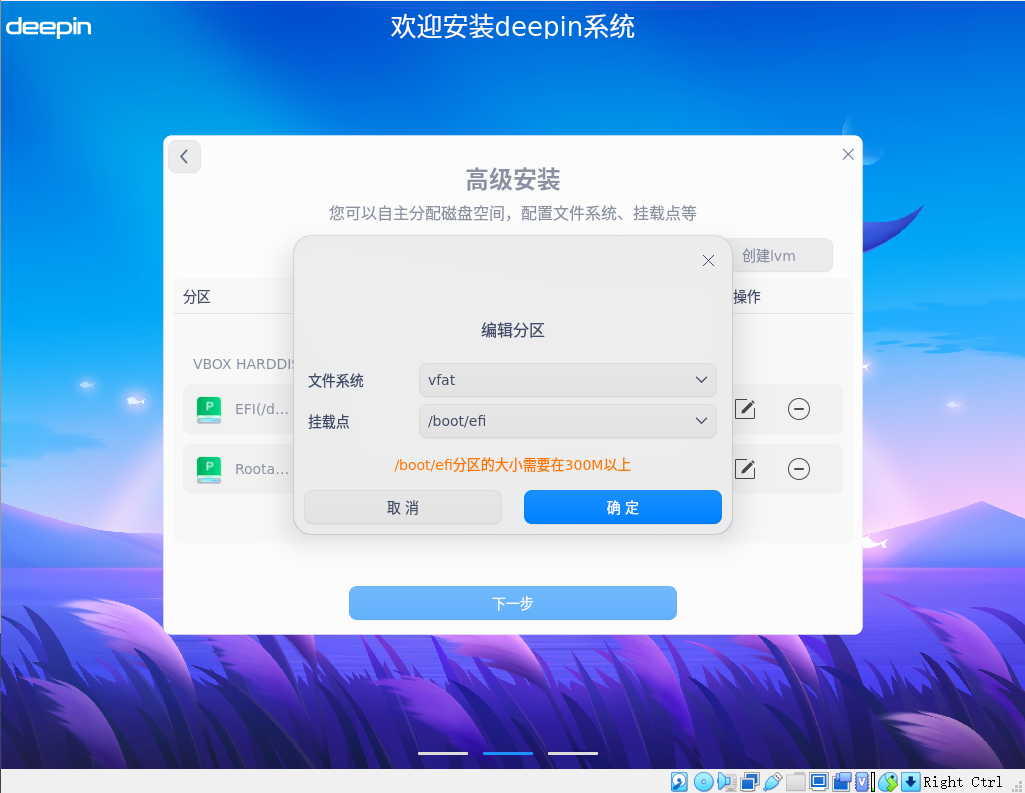
Task: Click the audio icon in VirtualBox status bar
Action: pyautogui.click(x=726, y=781)
